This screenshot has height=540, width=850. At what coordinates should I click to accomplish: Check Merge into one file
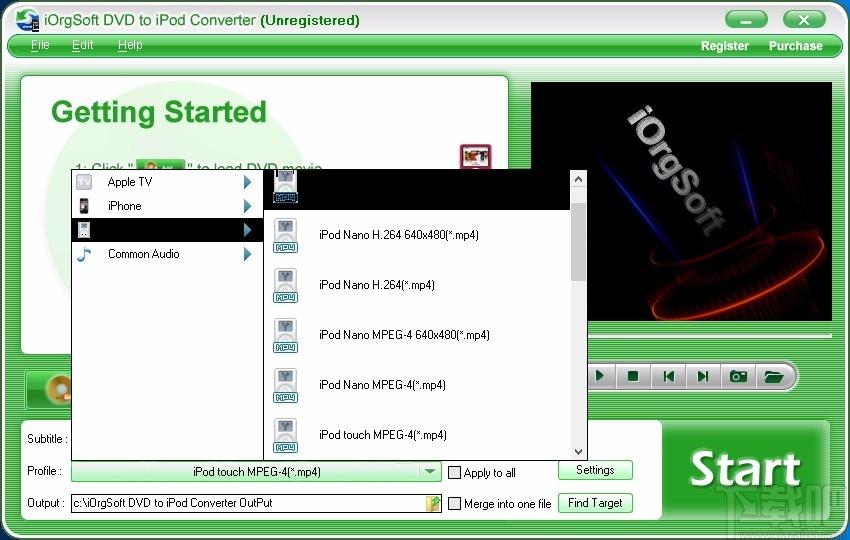(x=454, y=504)
